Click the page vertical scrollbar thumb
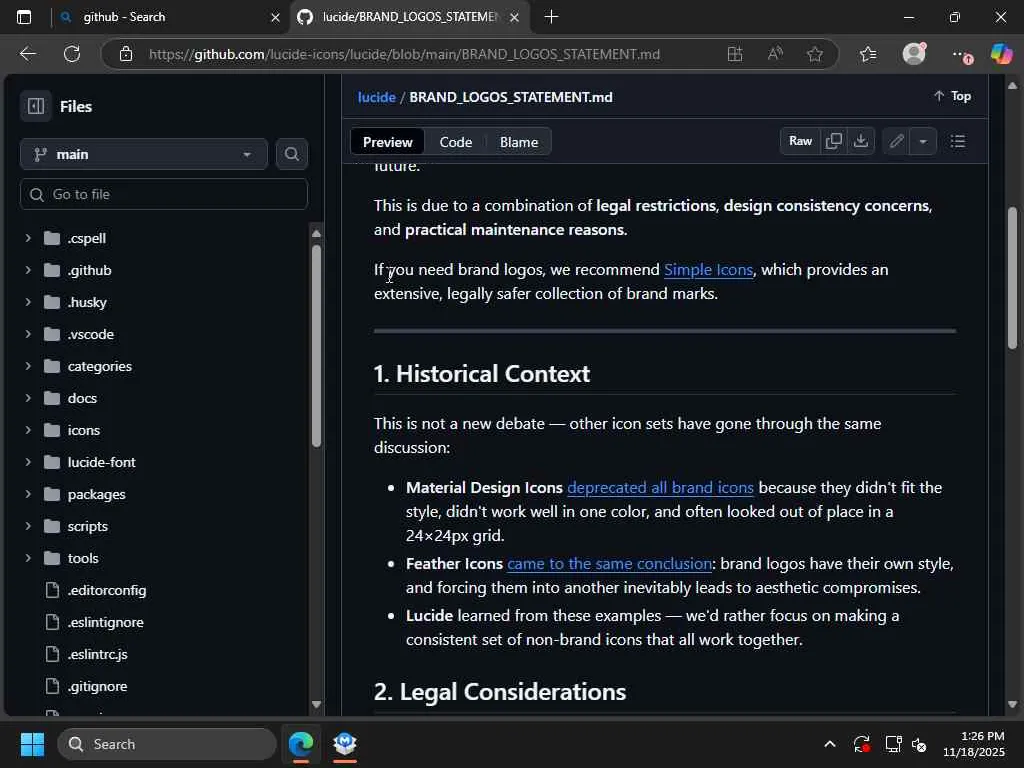The width and height of the screenshot is (1024, 768). tap(1012, 278)
